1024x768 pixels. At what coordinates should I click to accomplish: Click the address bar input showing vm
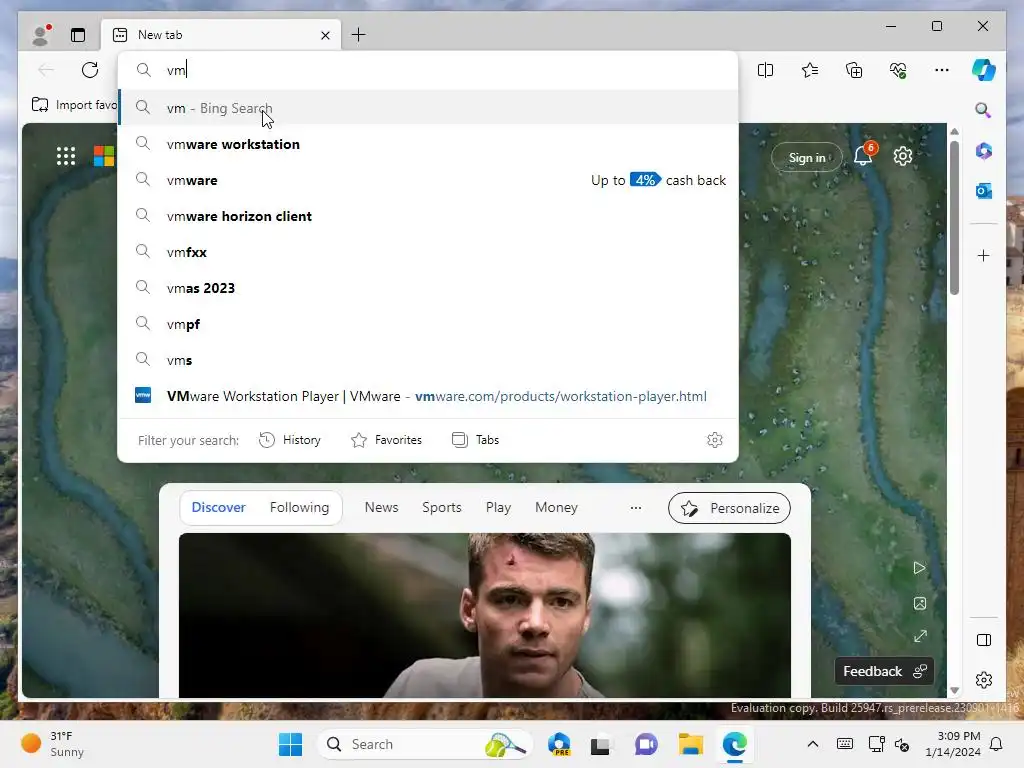pyautogui.click(x=428, y=70)
